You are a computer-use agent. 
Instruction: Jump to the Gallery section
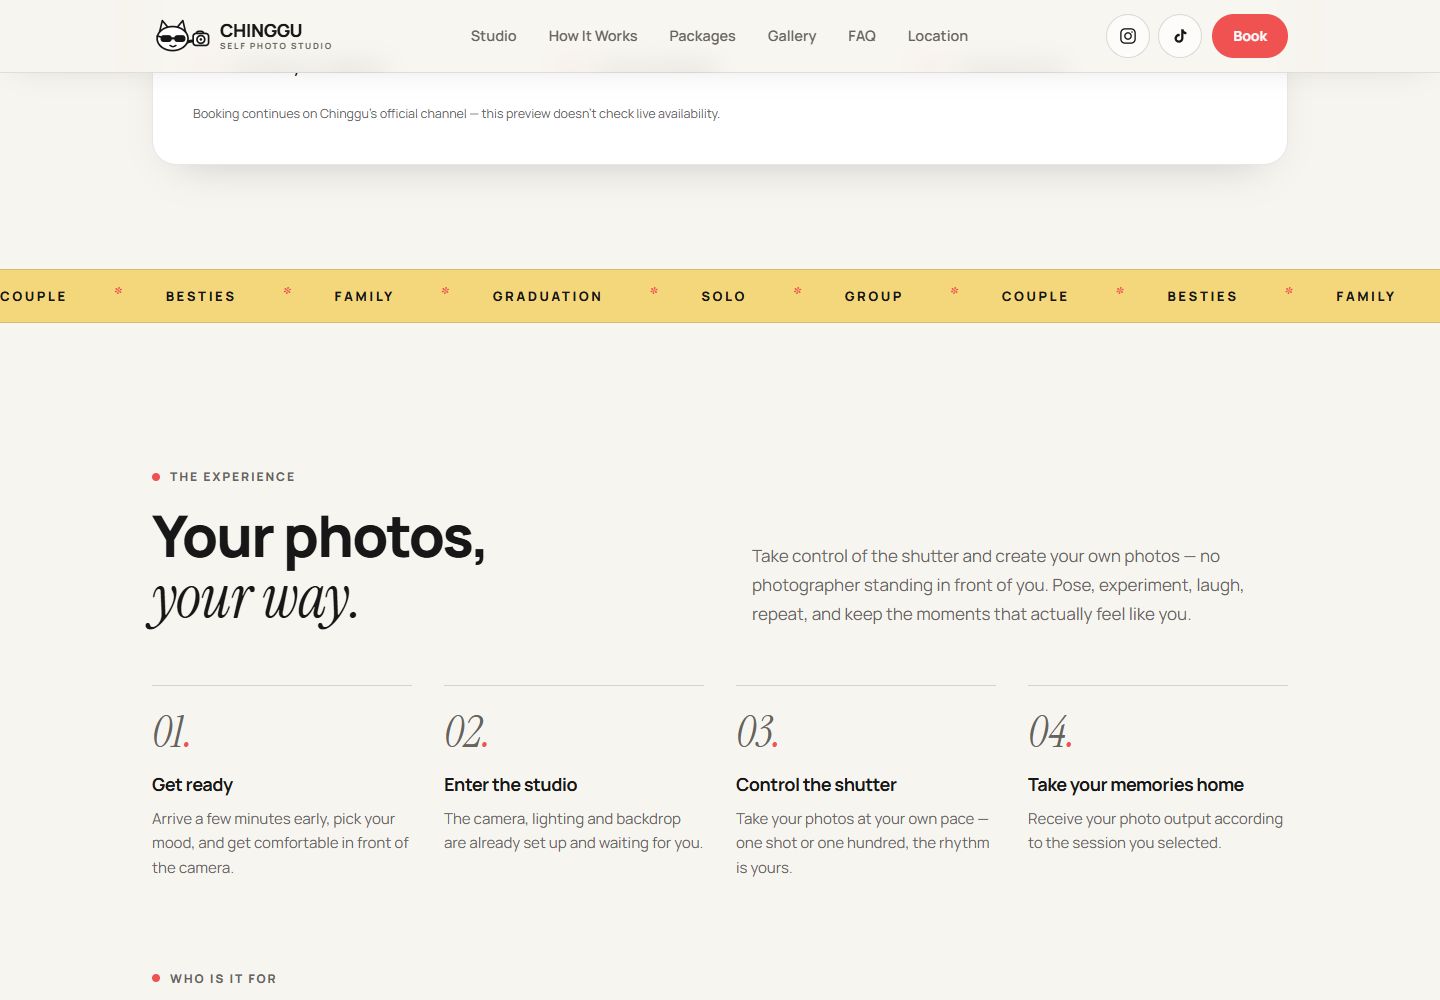click(x=792, y=36)
